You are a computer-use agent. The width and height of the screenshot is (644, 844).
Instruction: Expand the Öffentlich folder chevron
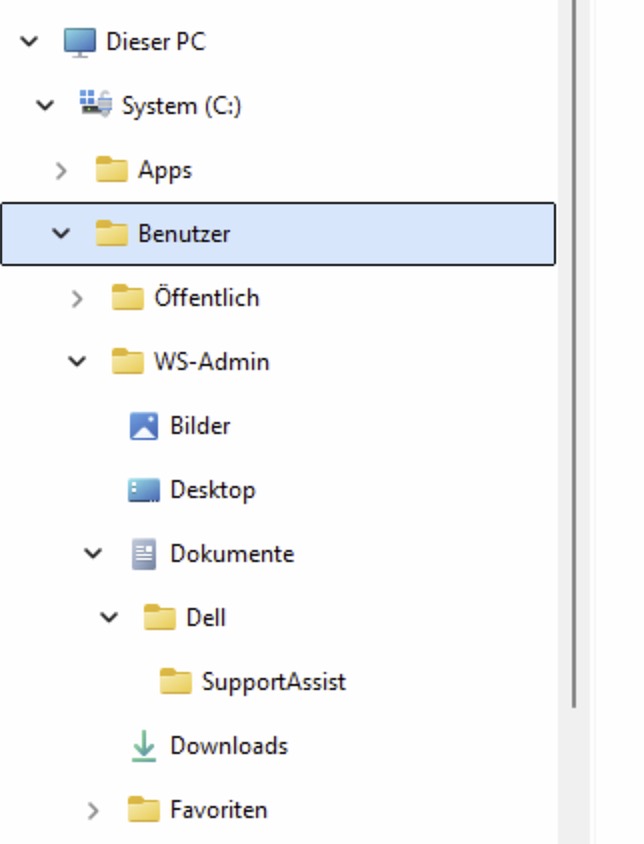(x=78, y=298)
